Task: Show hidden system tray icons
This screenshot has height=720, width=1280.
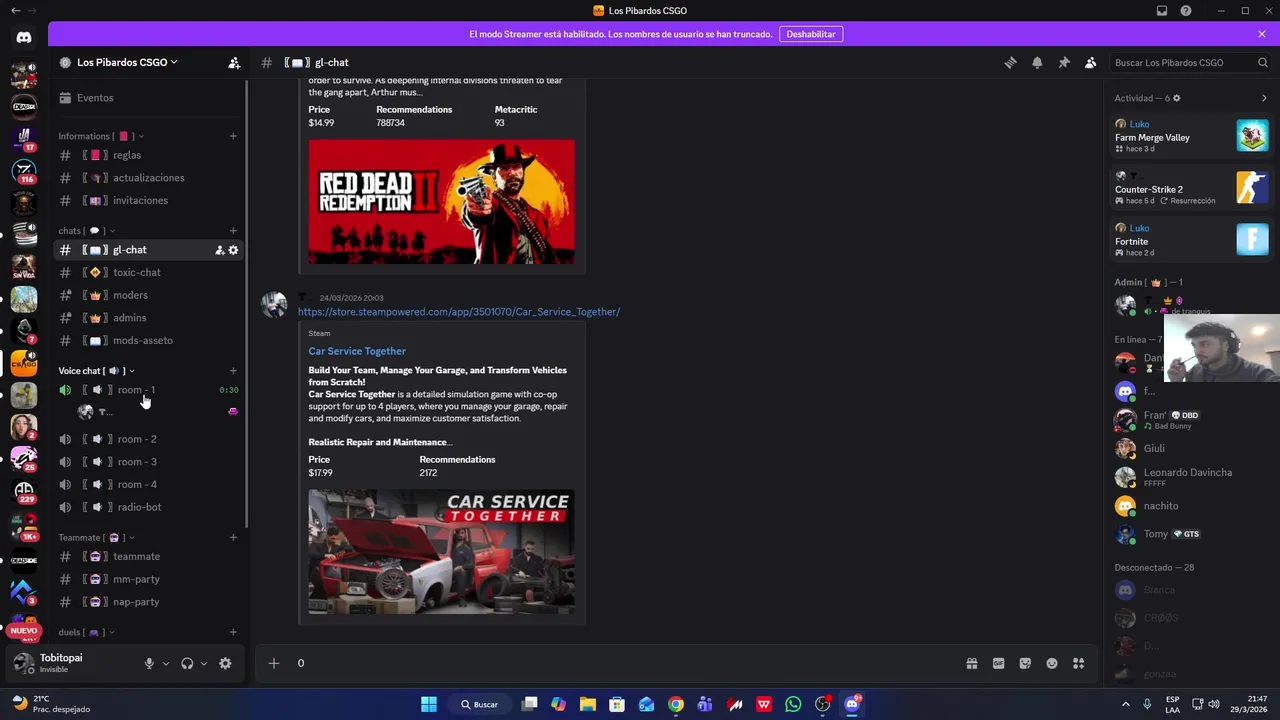Action: pyautogui.click(x=1125, y=704)
